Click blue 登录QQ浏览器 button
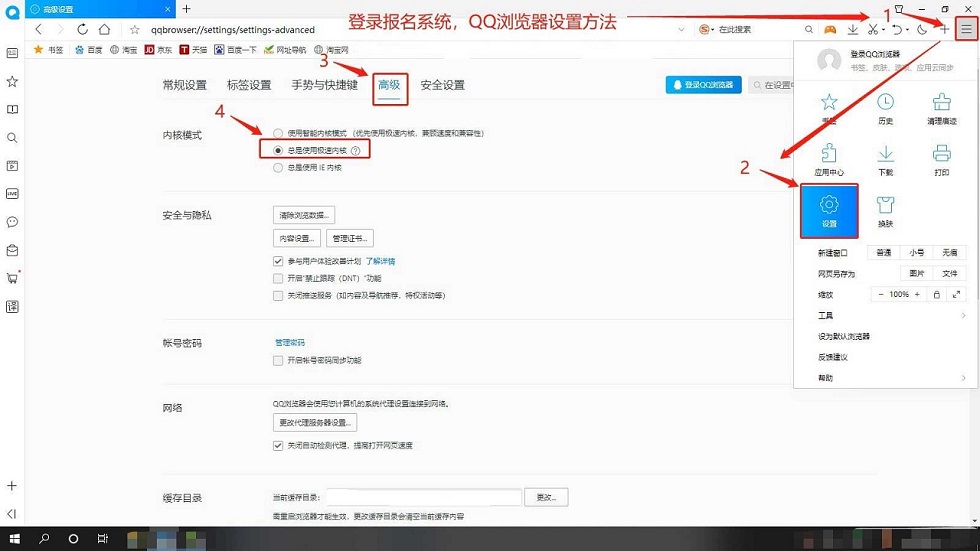 704,85
